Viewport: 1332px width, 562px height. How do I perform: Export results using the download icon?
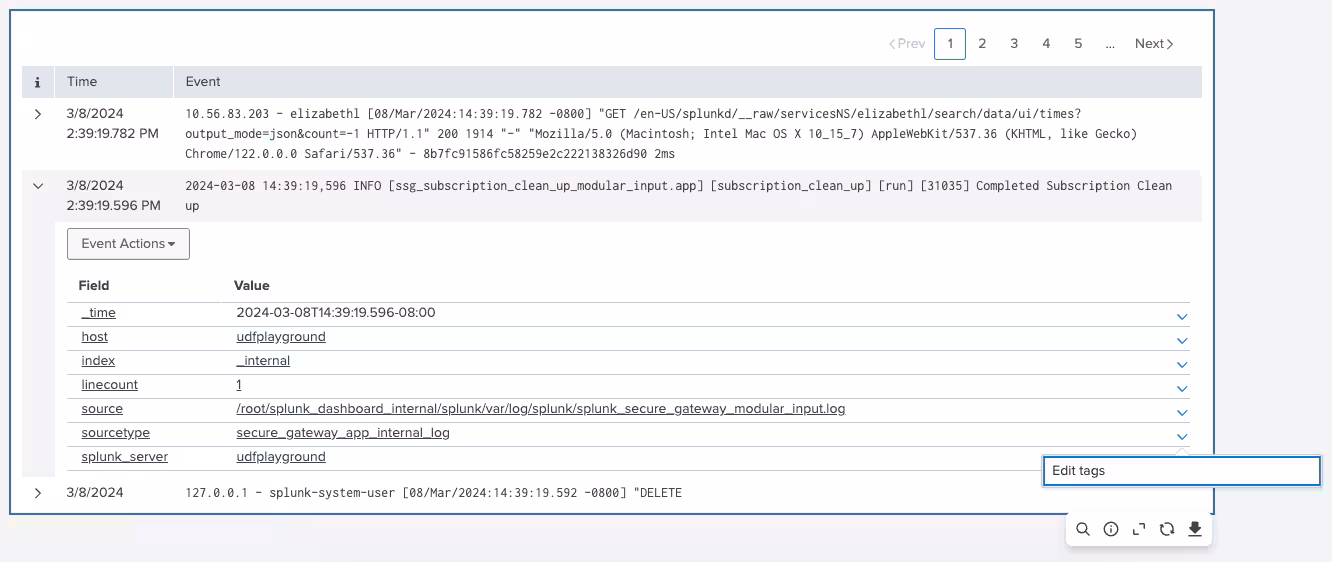click(1194, 530)
